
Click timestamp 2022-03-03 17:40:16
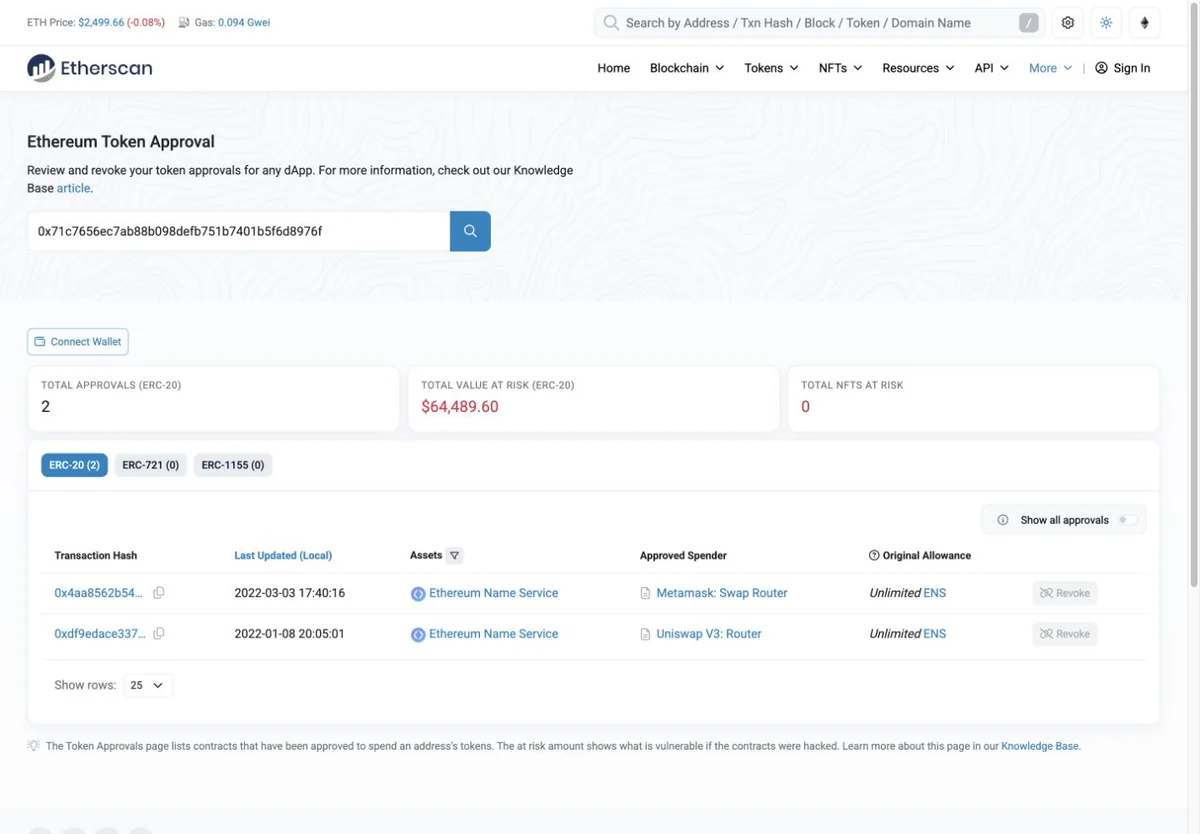pos(290,593)
